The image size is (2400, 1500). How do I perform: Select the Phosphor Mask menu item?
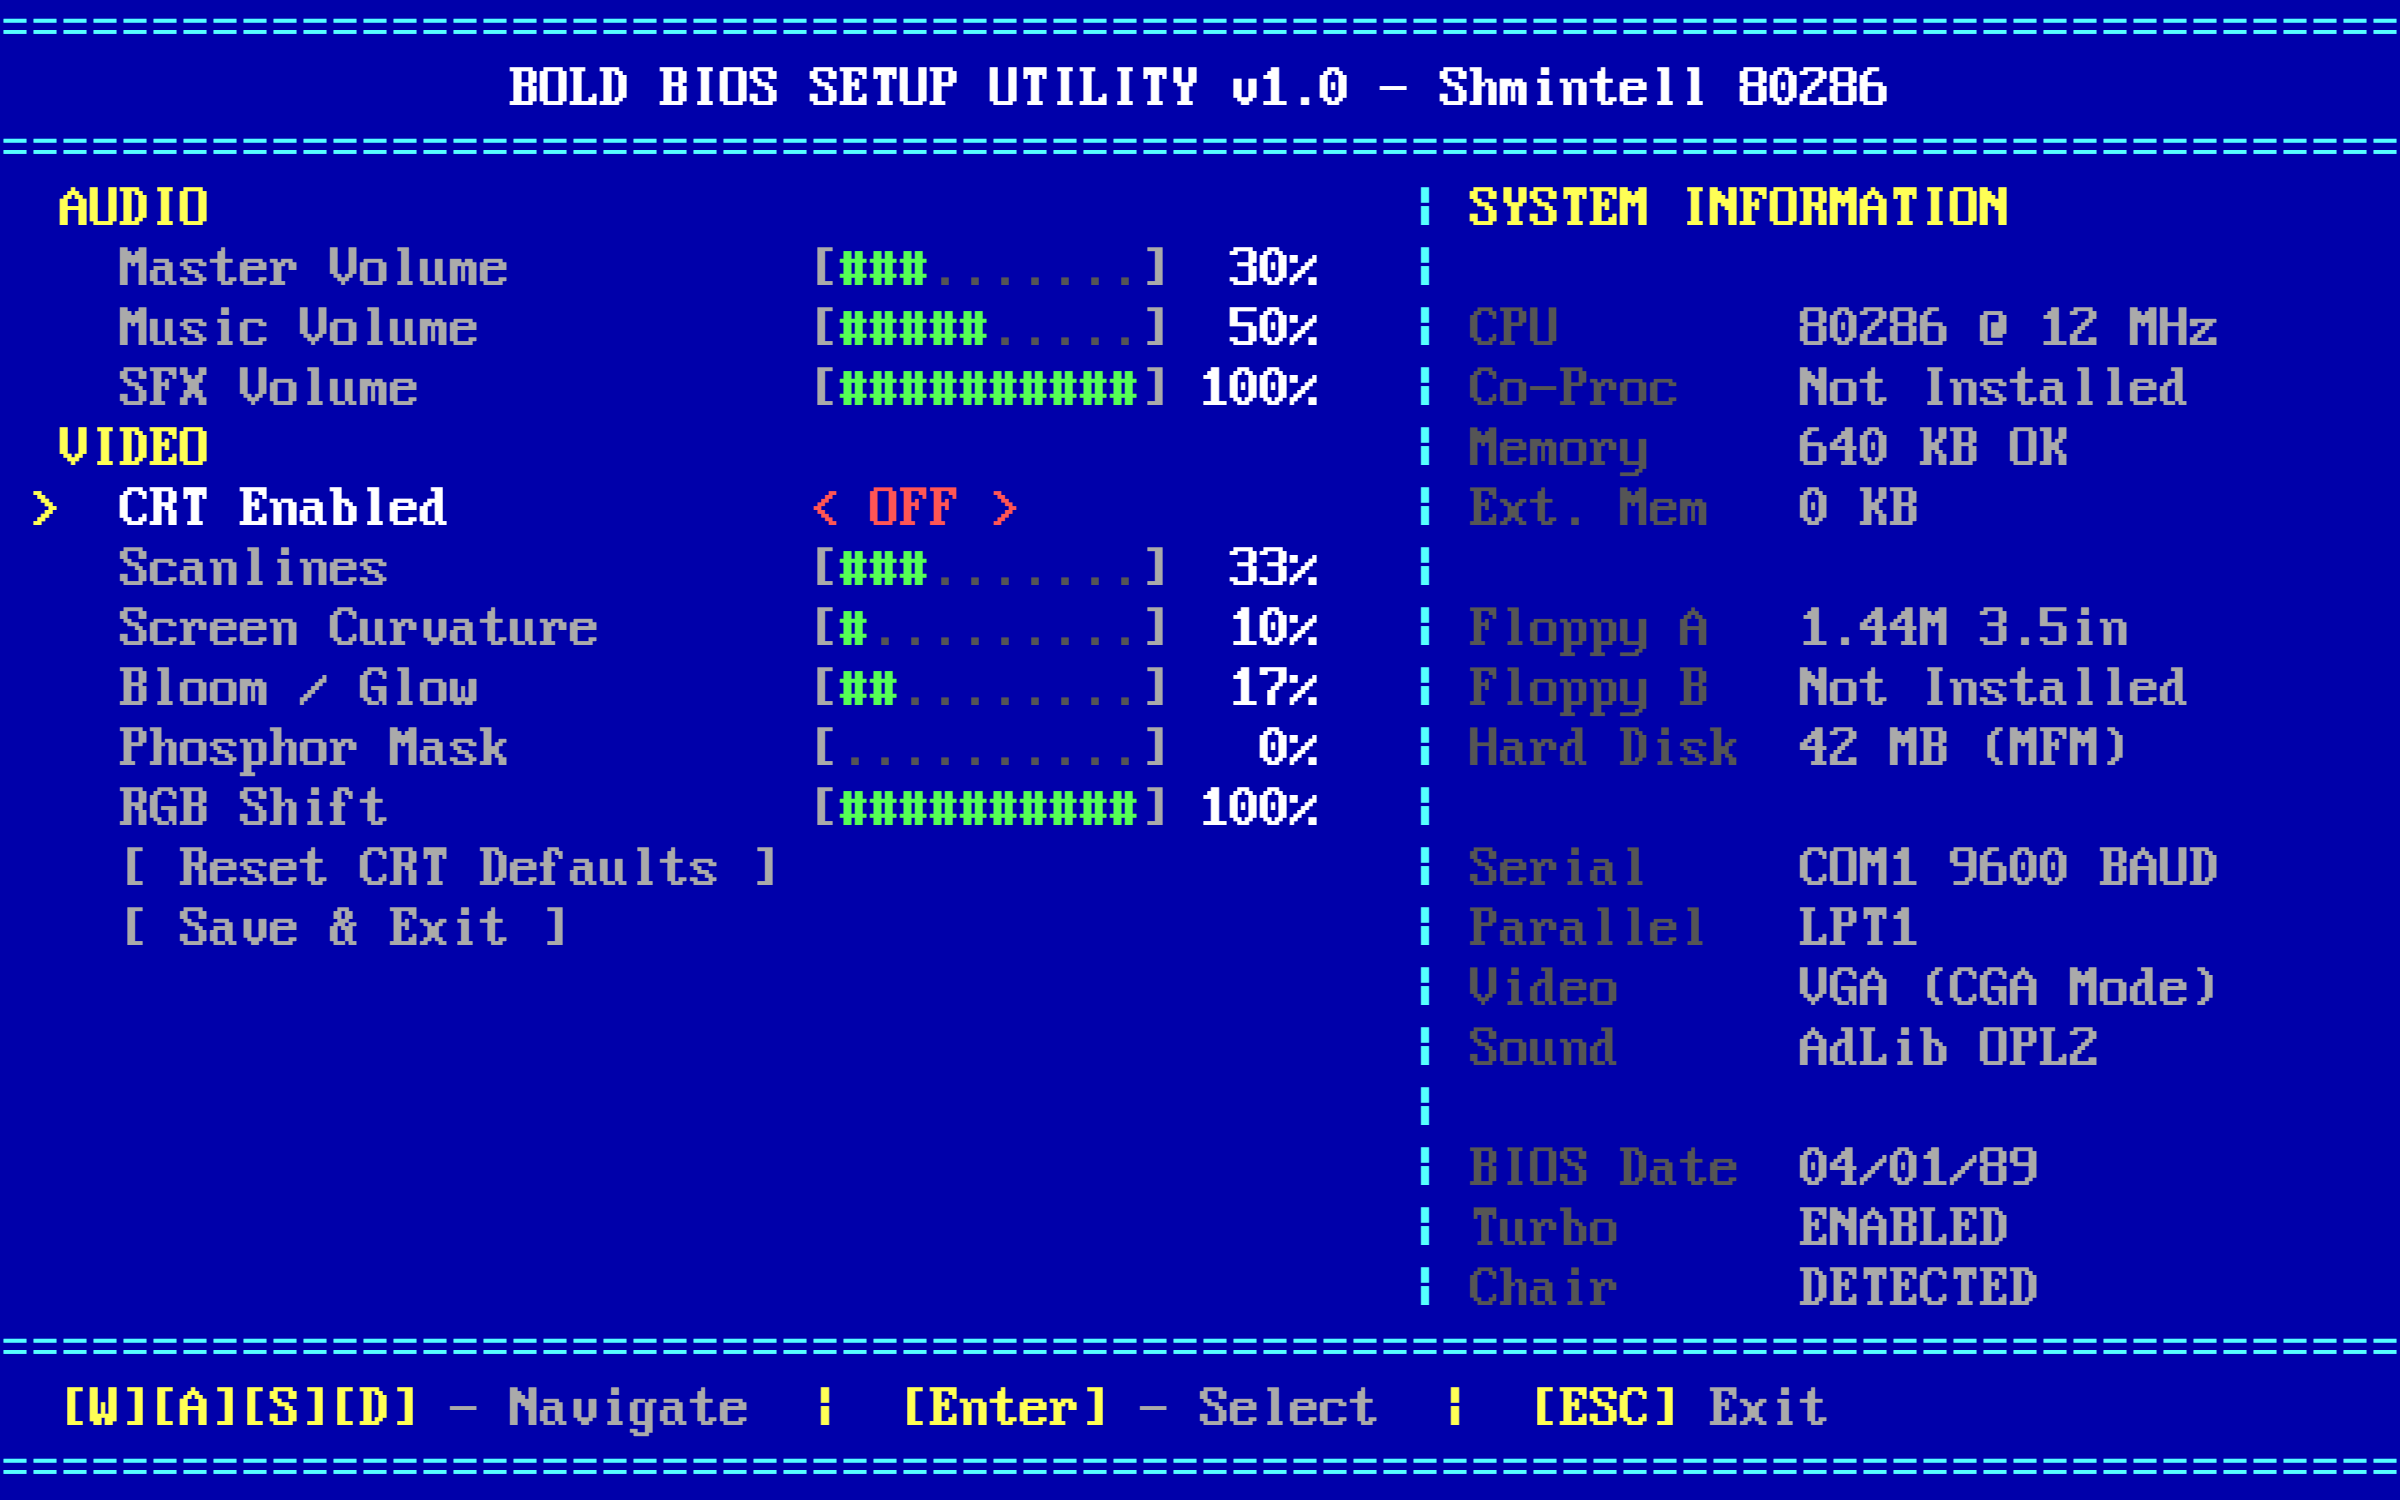pos(313,748)
